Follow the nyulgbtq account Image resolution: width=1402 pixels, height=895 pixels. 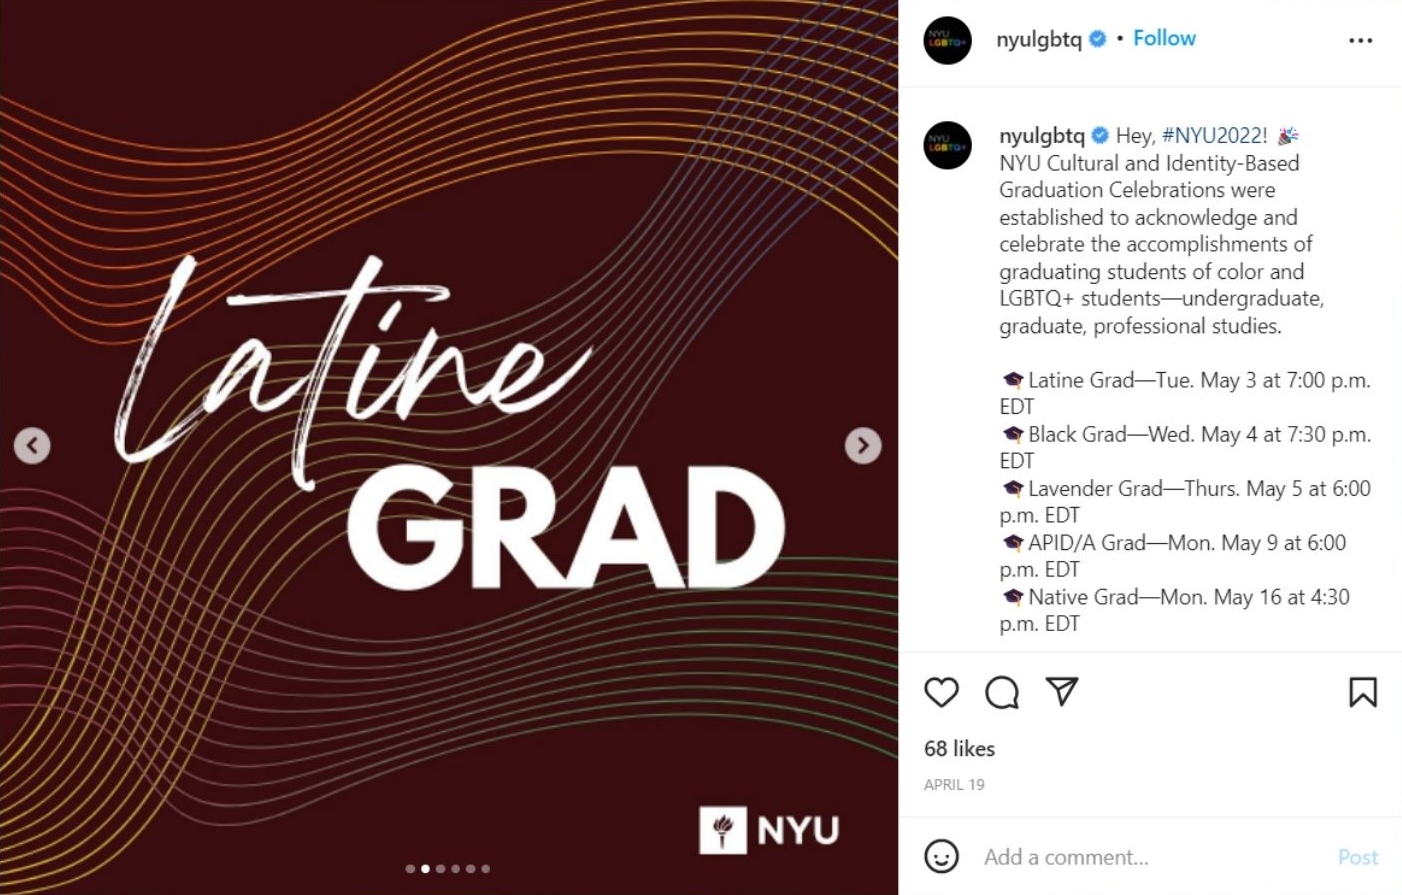click(1164, 38)
